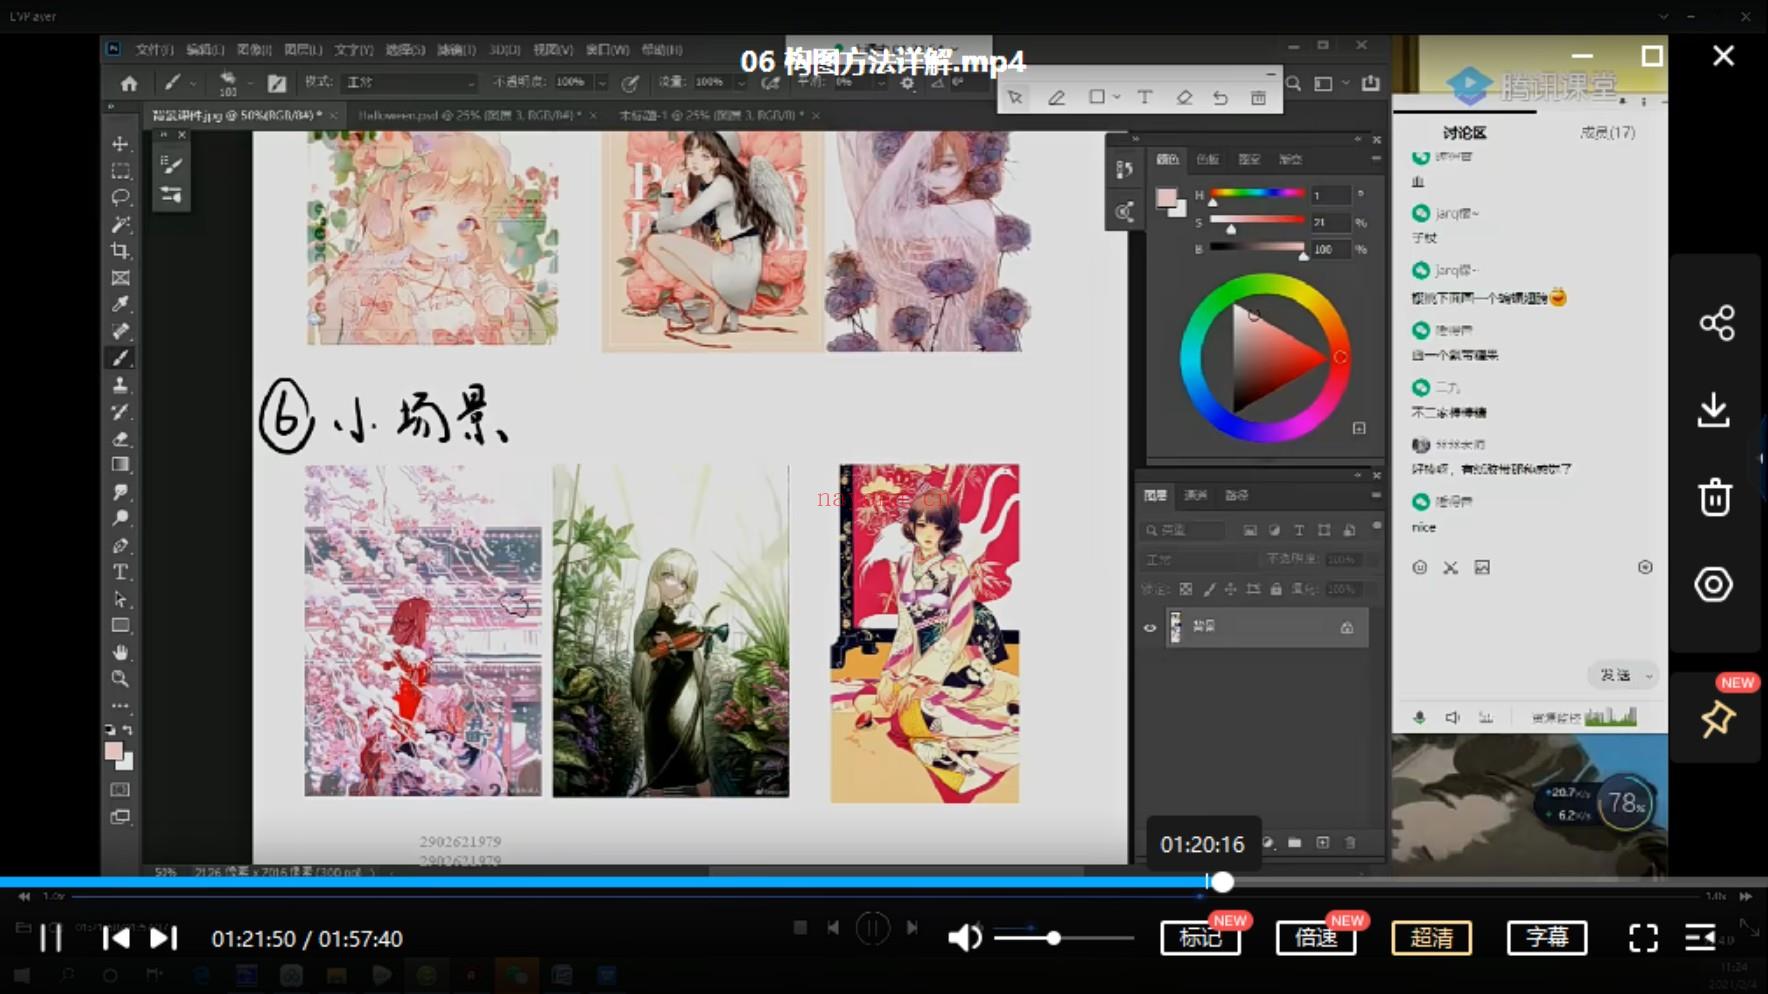Screen dimensions: 1768x994
Task: Expand the flow 100% dropdown arrow
Action: click(741, 83)
